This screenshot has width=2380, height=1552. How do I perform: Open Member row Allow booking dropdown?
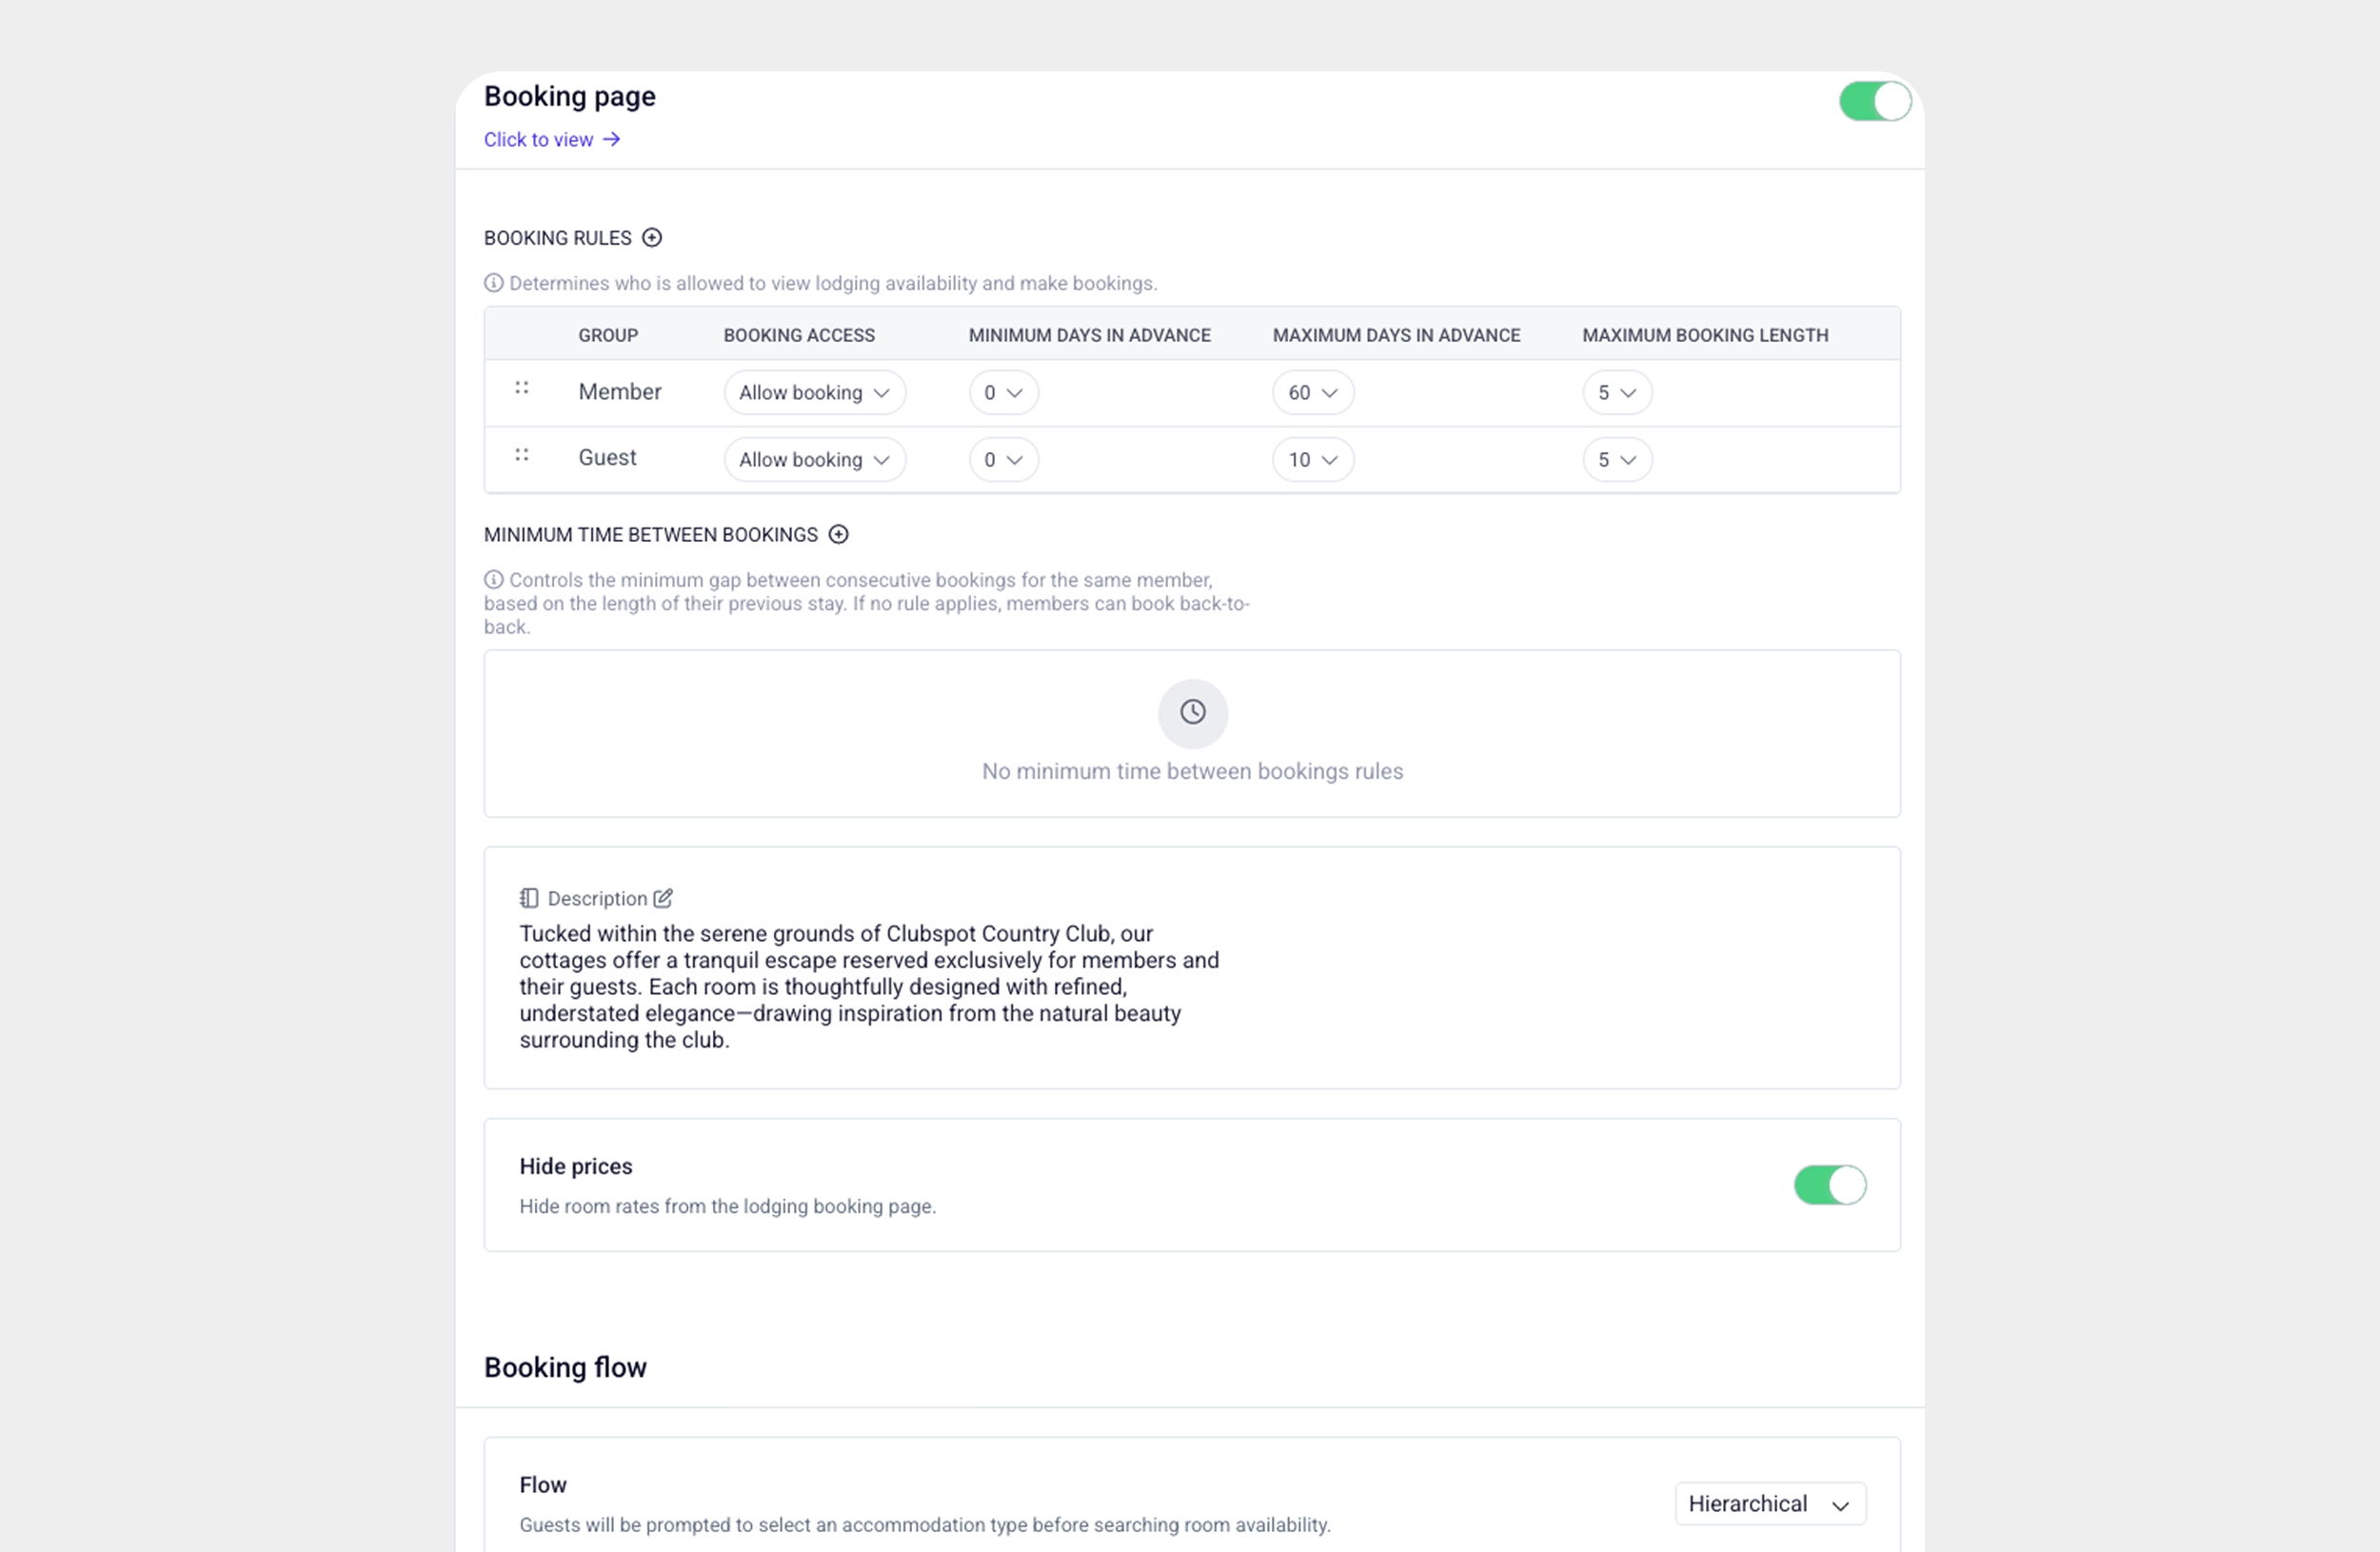point(814,392)
